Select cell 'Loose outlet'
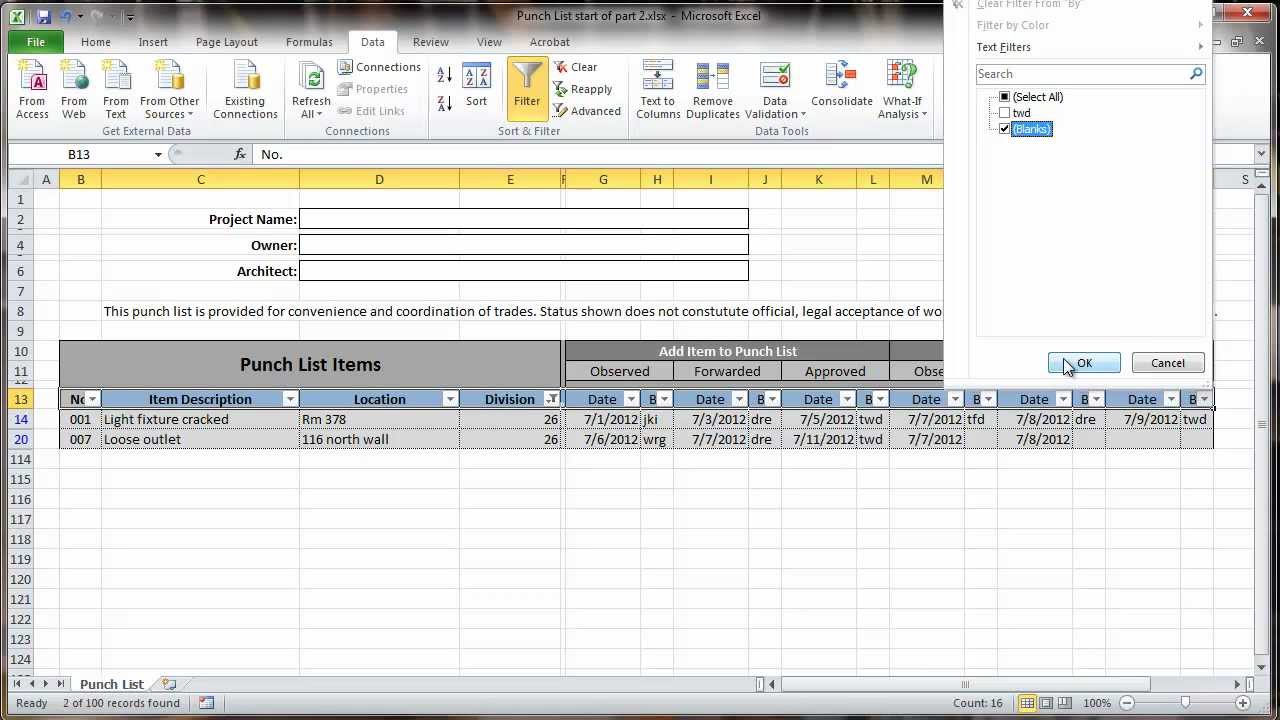 [x=200, y=439]
